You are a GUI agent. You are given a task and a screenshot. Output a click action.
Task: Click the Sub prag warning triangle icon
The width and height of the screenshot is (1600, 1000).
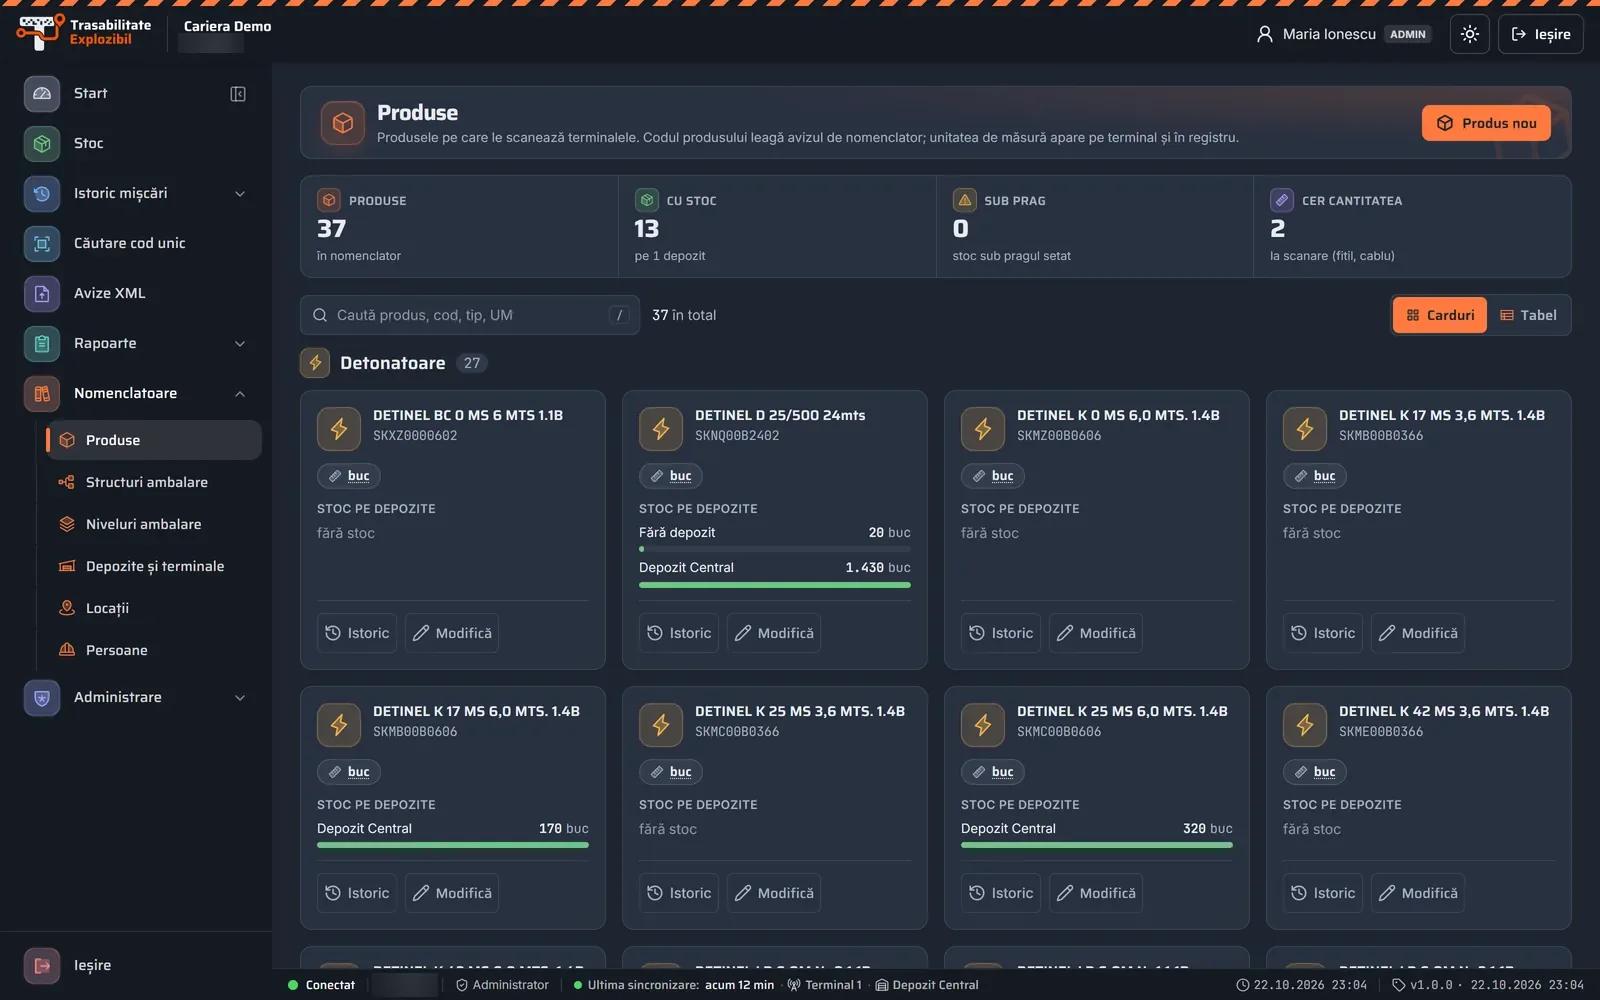click(x=965, y=200)
